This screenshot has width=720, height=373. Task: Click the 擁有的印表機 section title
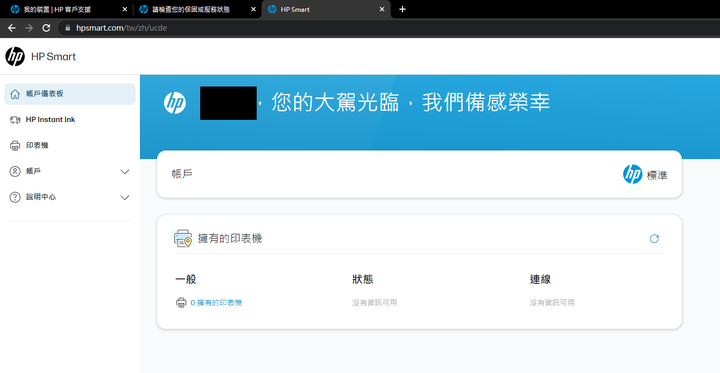pos(230,238)
